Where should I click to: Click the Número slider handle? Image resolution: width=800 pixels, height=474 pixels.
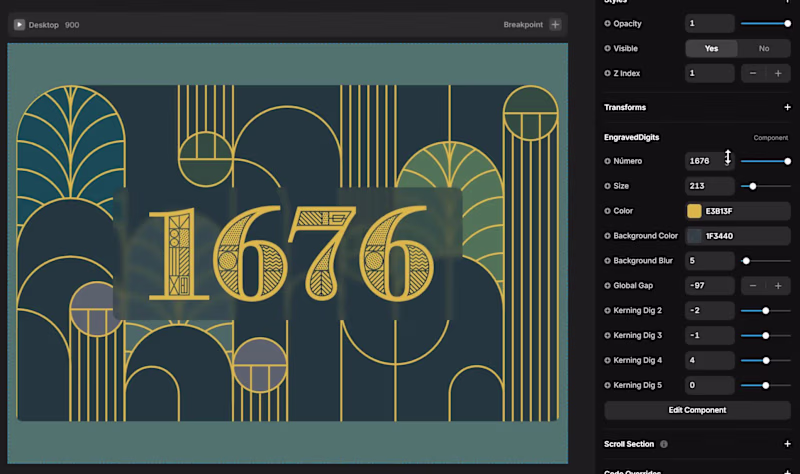(787, 161)
